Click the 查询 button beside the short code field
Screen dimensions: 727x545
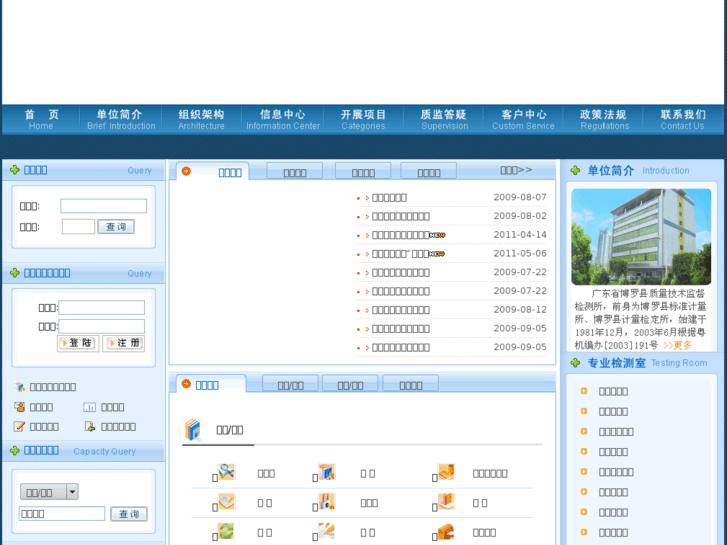coord(116,227)
